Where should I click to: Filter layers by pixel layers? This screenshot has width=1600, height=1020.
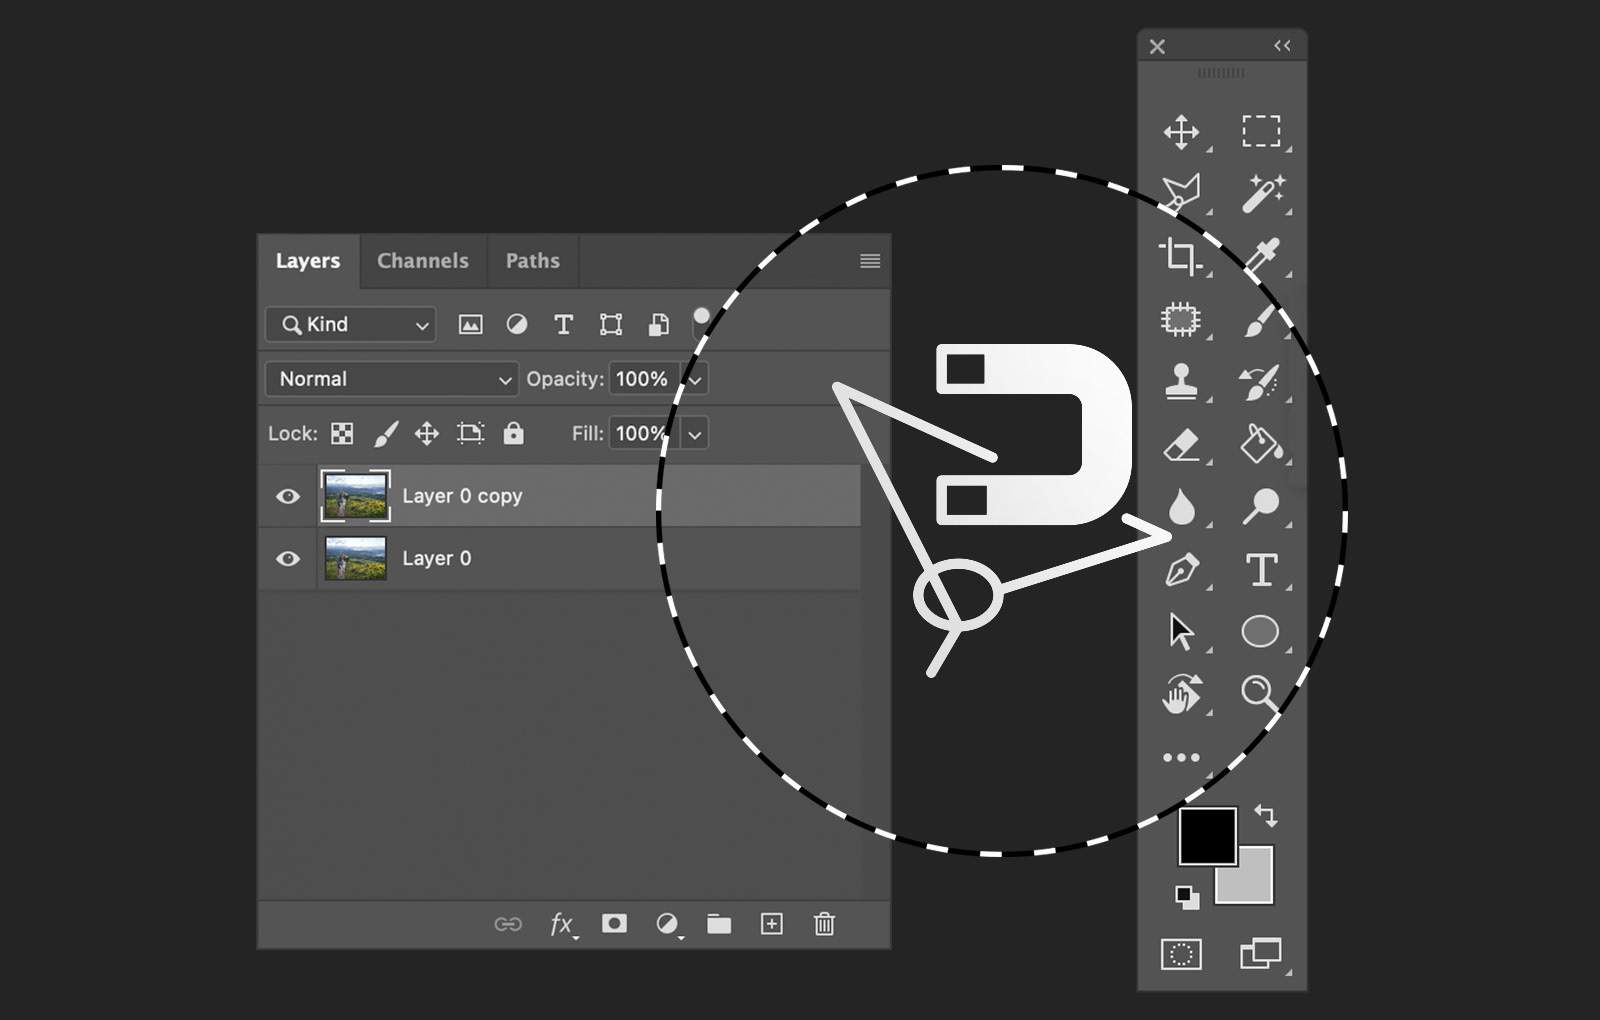click(470, 324)
